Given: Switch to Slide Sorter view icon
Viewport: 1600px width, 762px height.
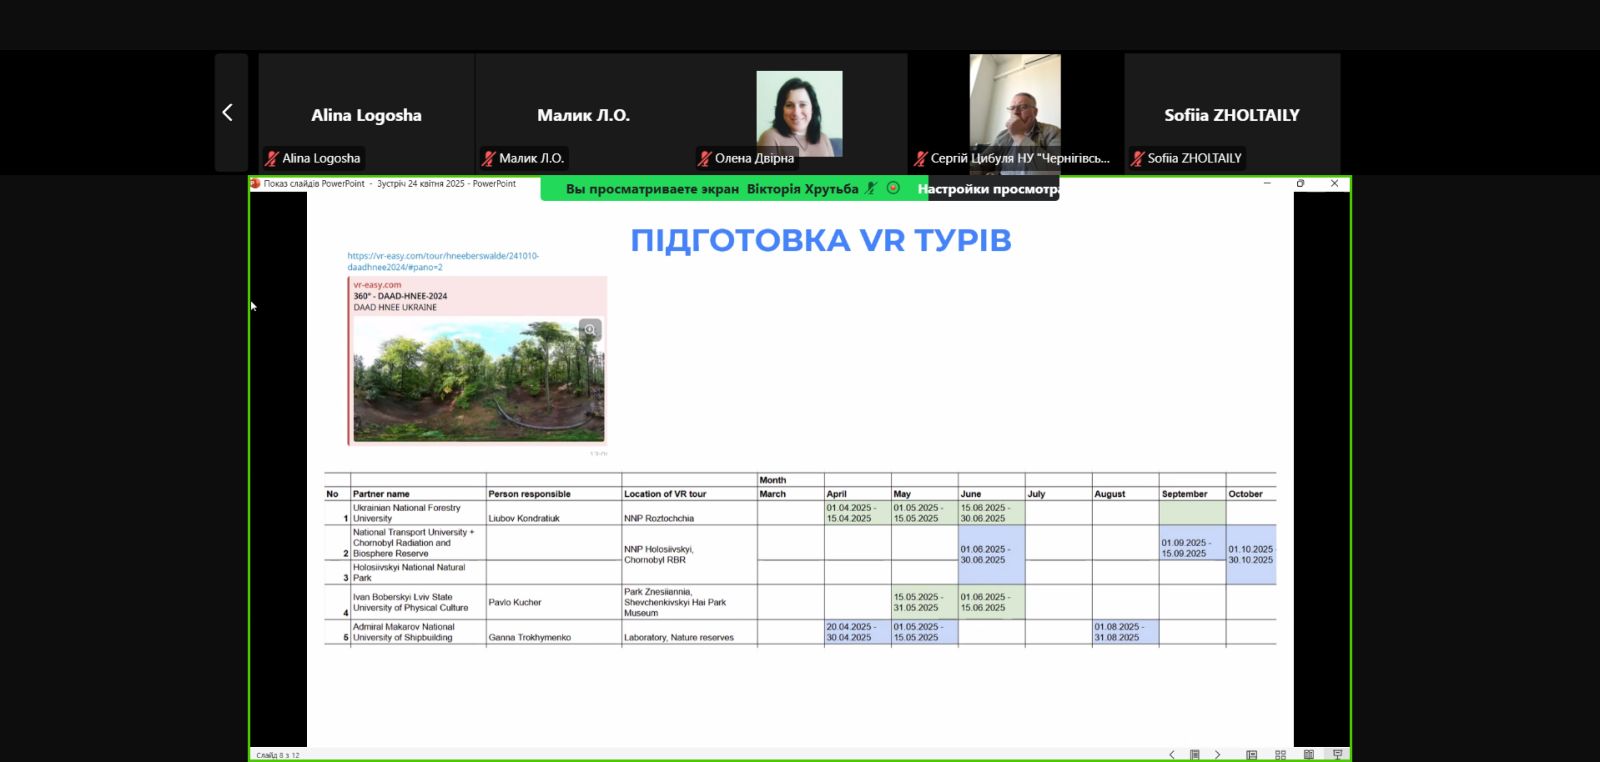Looking at the screenshot, I should [1280, 755].
